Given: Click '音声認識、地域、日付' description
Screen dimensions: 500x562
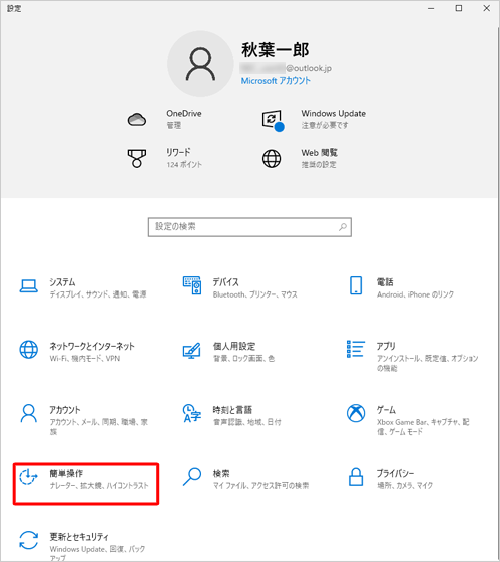Looking at the screenshot, I should click(x=247, y=422).
